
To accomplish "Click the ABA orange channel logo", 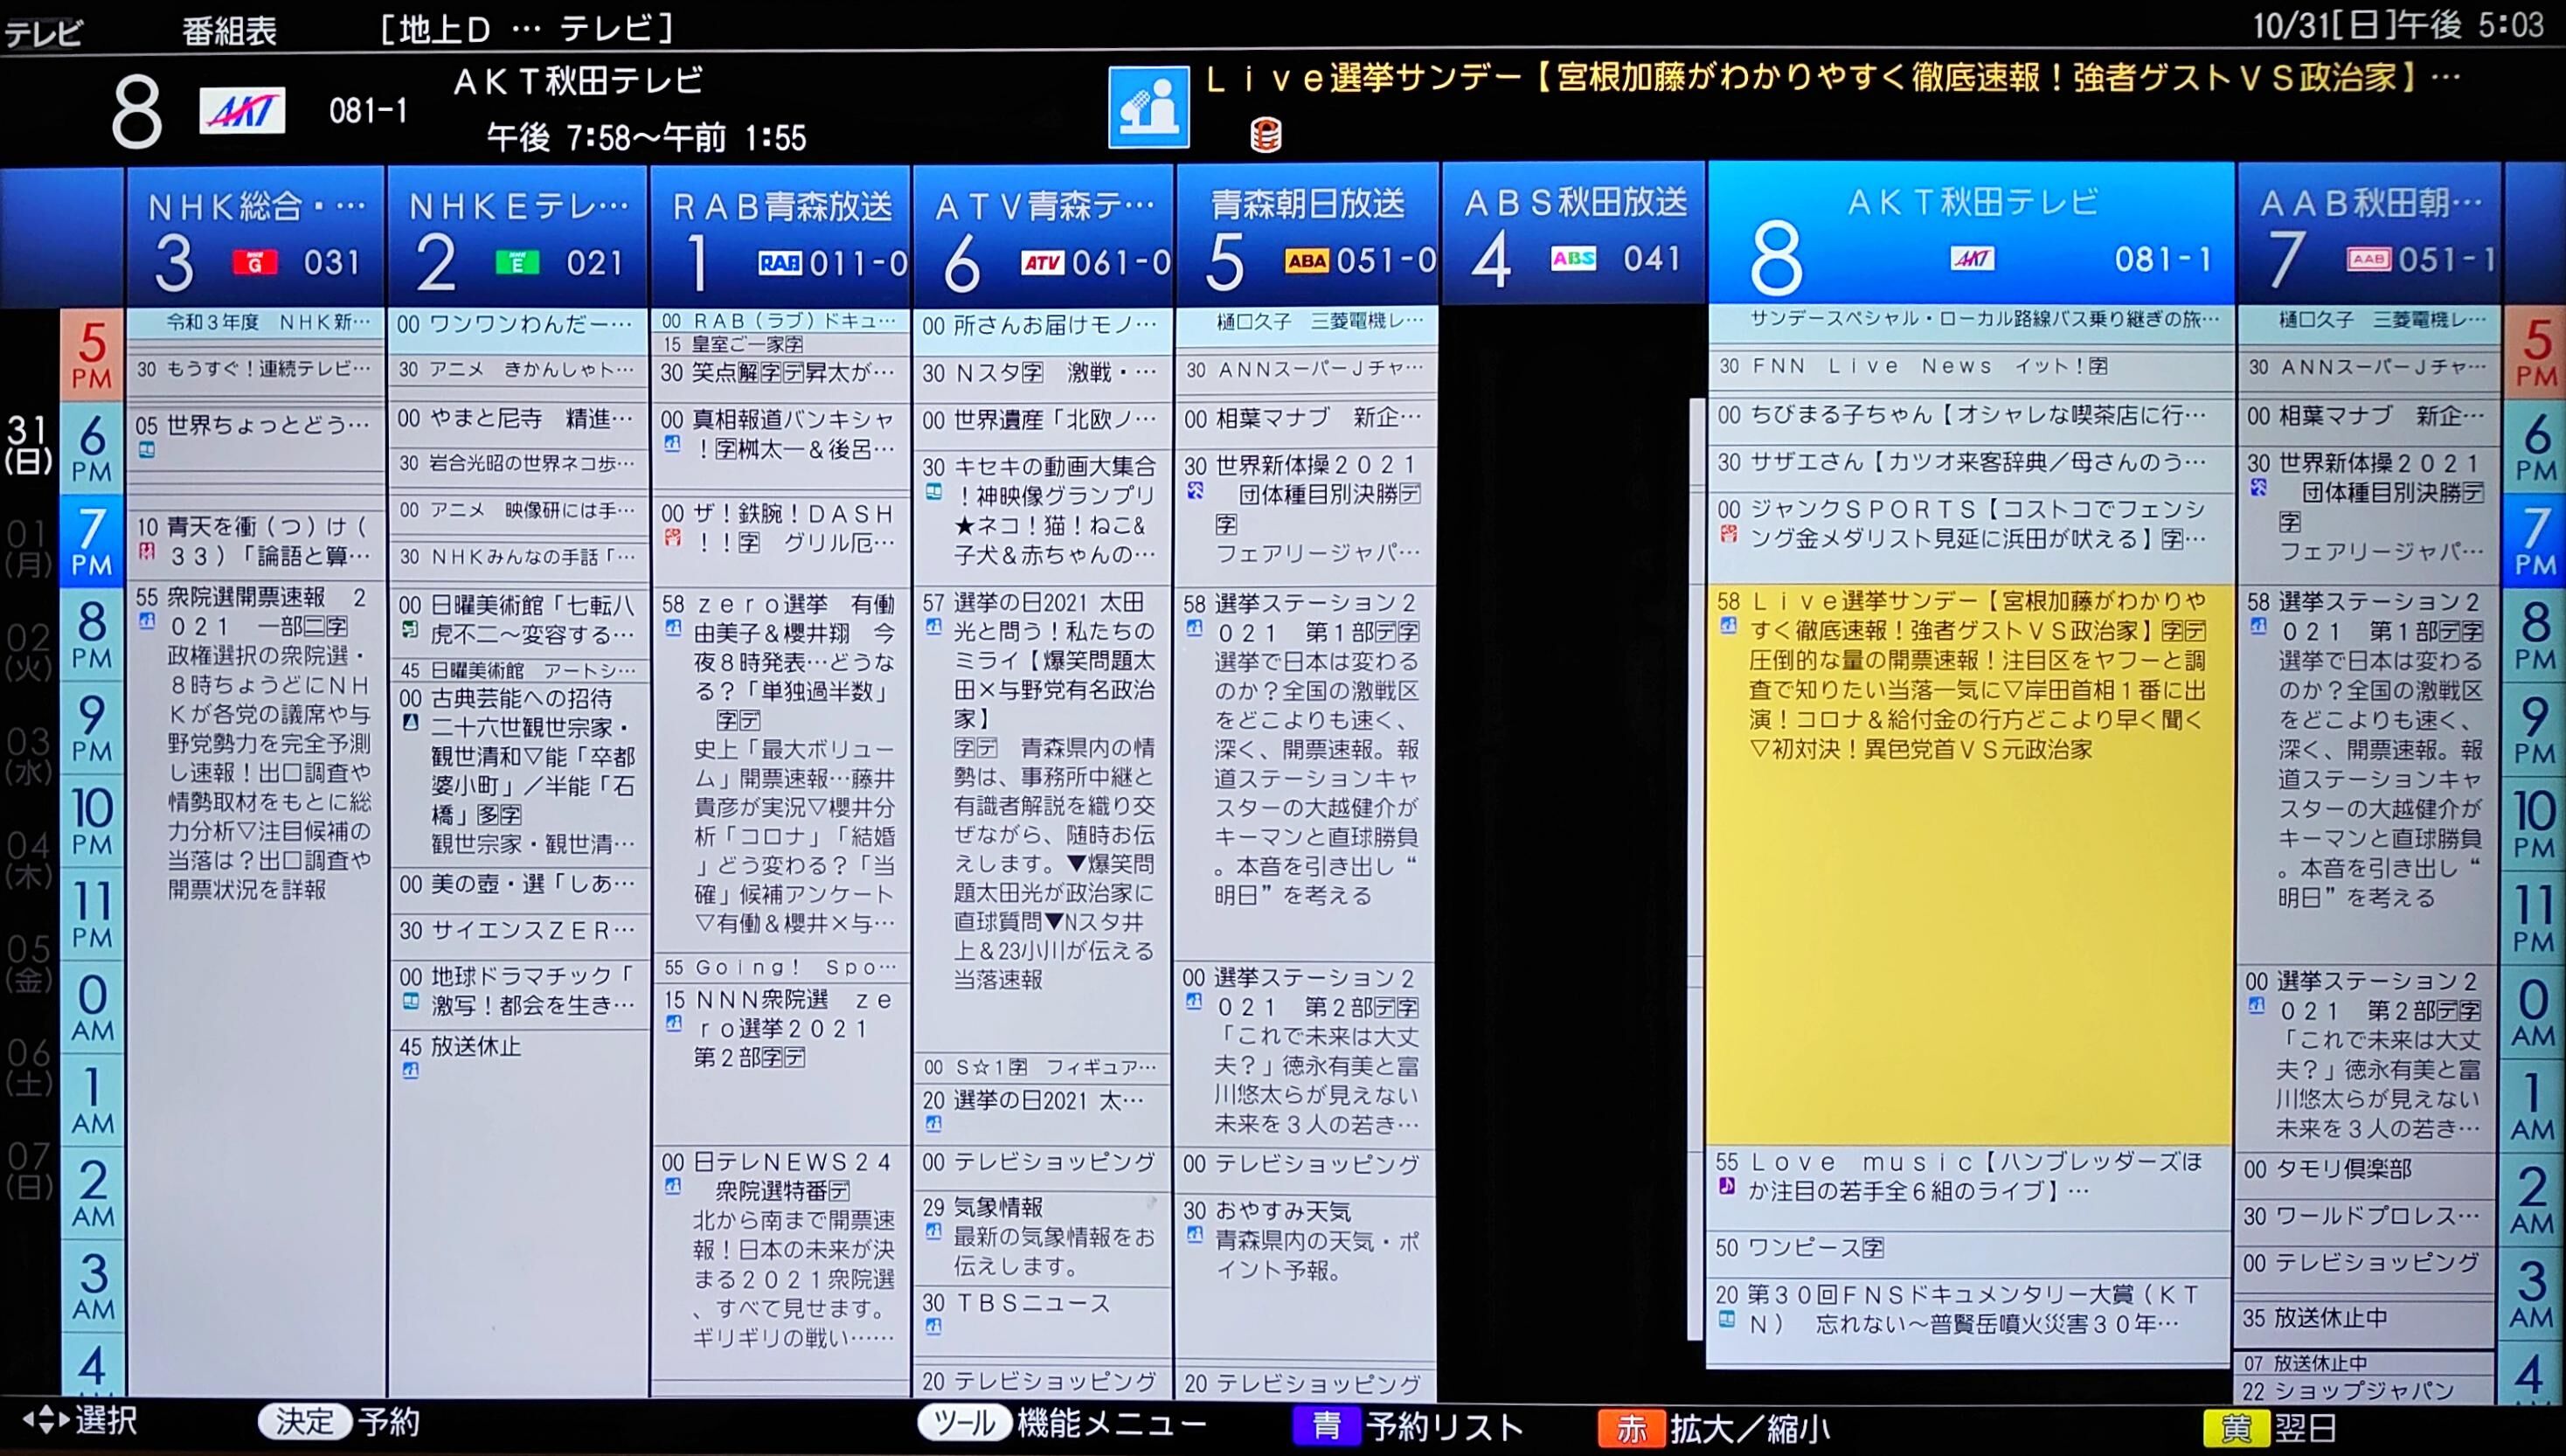I will click(x=1306, y=261).
